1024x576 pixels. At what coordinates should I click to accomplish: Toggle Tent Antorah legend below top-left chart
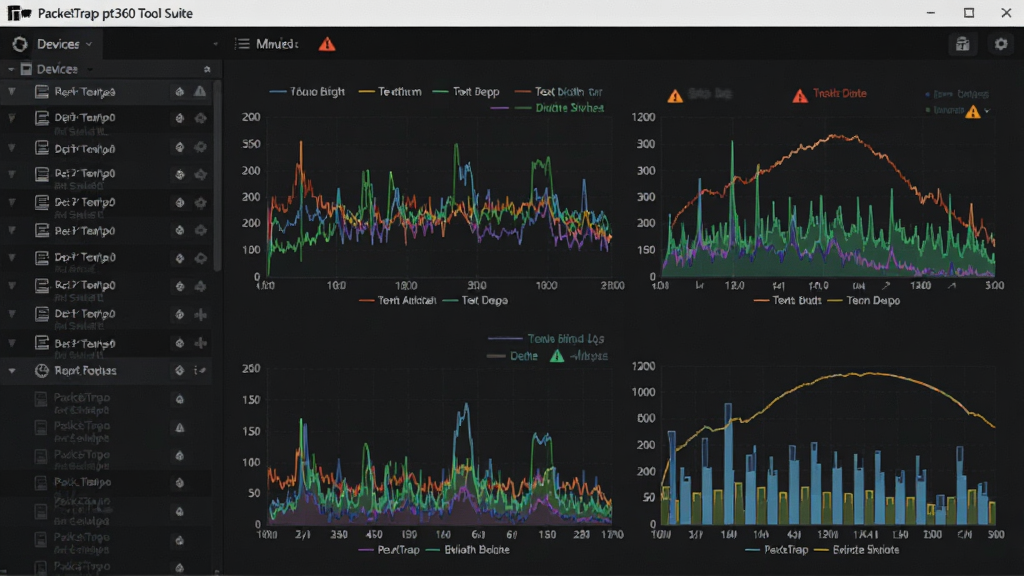[x=397, y=300]
